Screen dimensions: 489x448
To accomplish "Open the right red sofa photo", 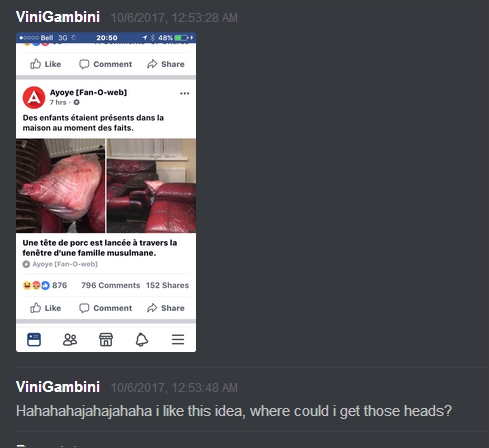I will click(151, 186).
